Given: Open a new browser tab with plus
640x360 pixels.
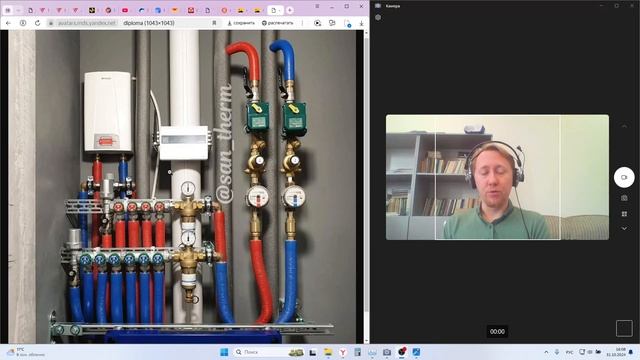Looking at the screenshot, I should point(290,10).
